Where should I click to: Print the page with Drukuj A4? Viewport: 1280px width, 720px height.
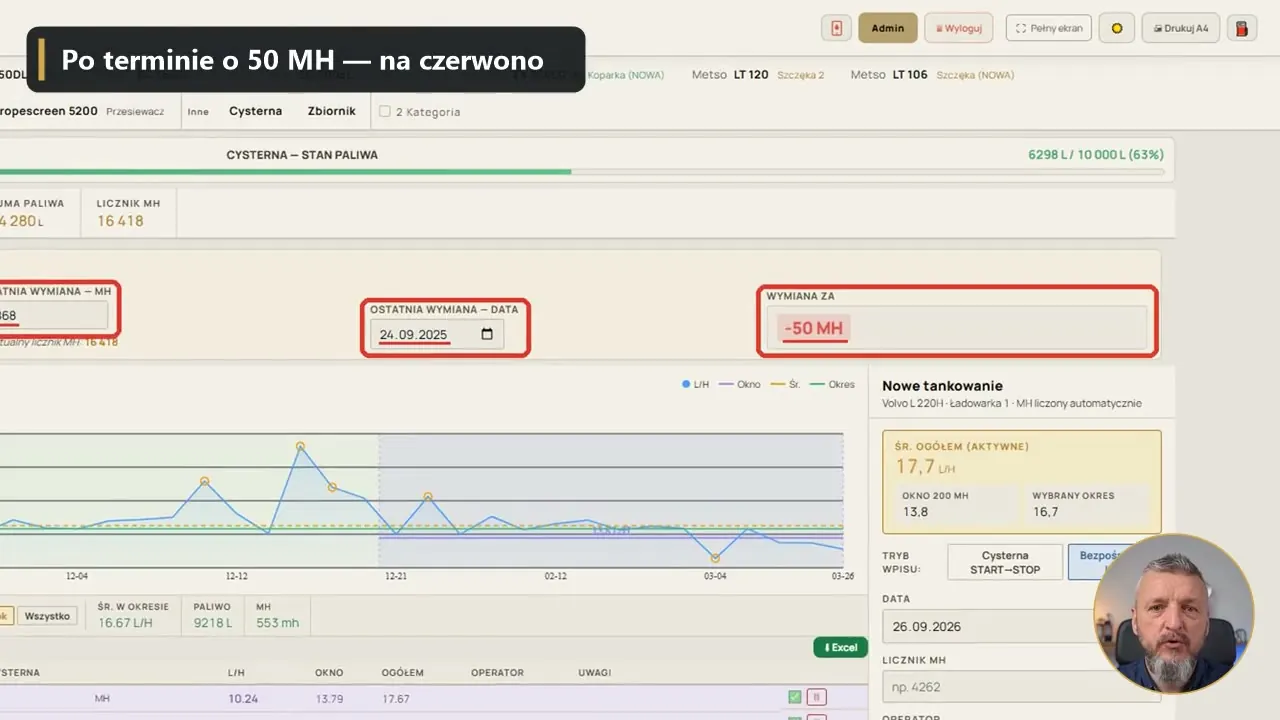click(x=1180, y=28)
